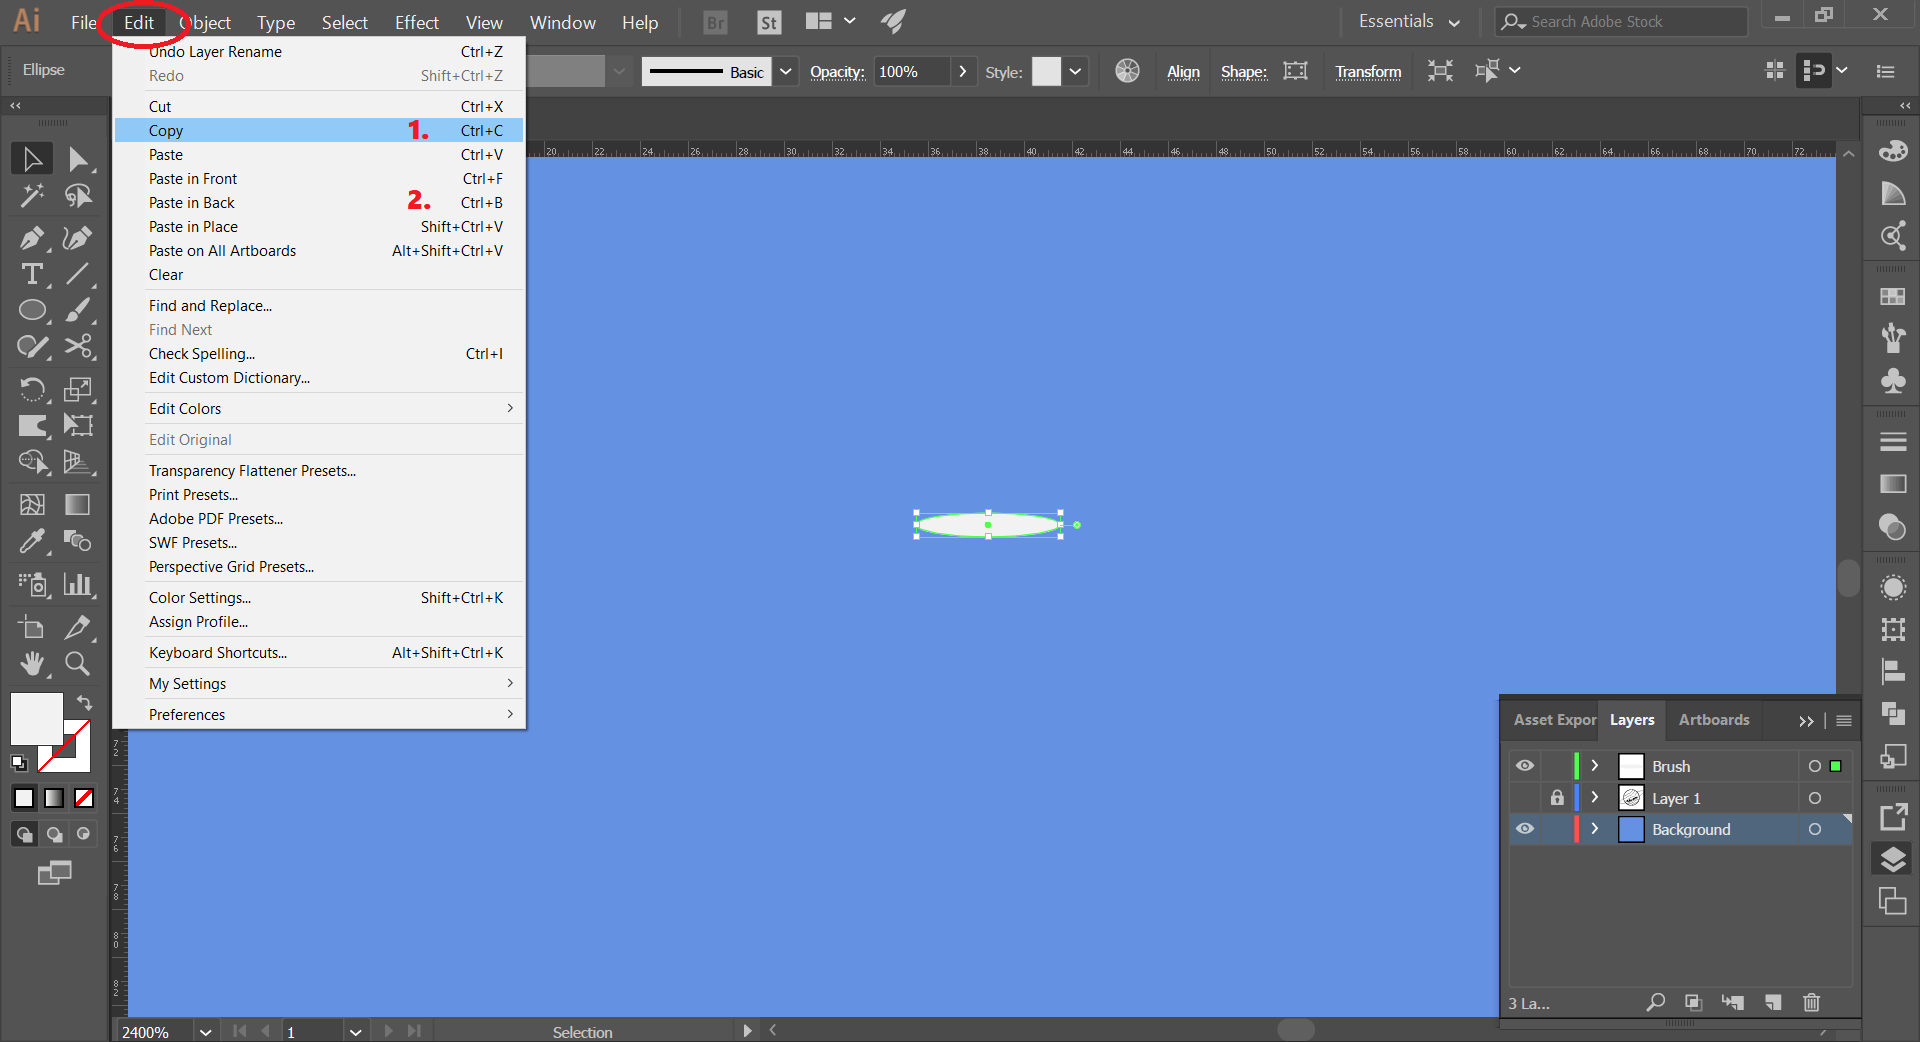Click the Style swatch box
This screenshot has height=1042, width=1920.
pos(1046,71)
